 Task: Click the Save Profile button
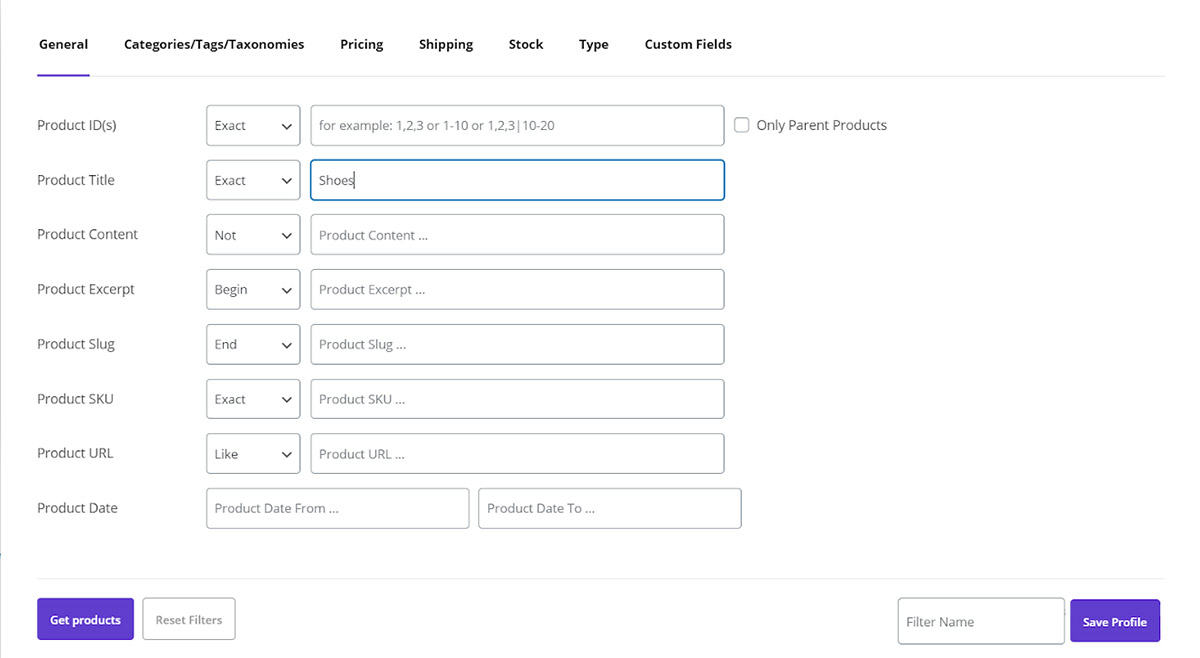click(x=1114, y=622)
